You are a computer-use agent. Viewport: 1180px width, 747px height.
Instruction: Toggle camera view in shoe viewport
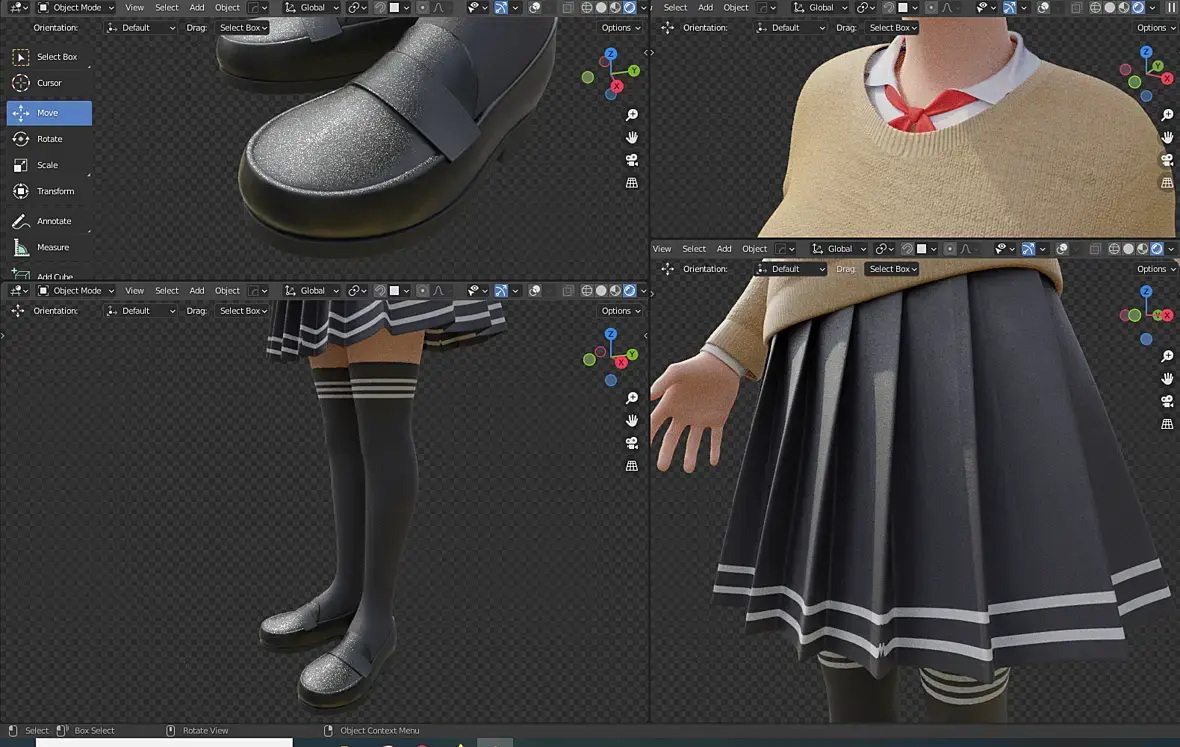coord(632,160)
